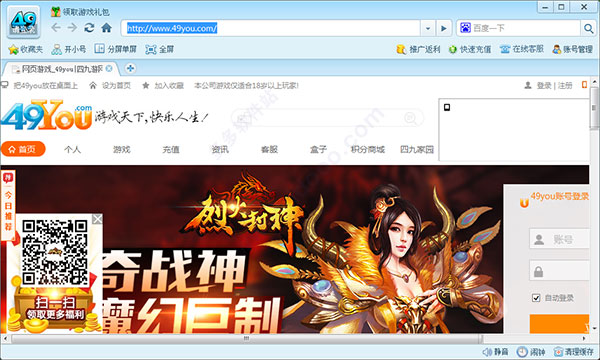
Task: Expand the address bar dropdown arrow
Action: 428,28
